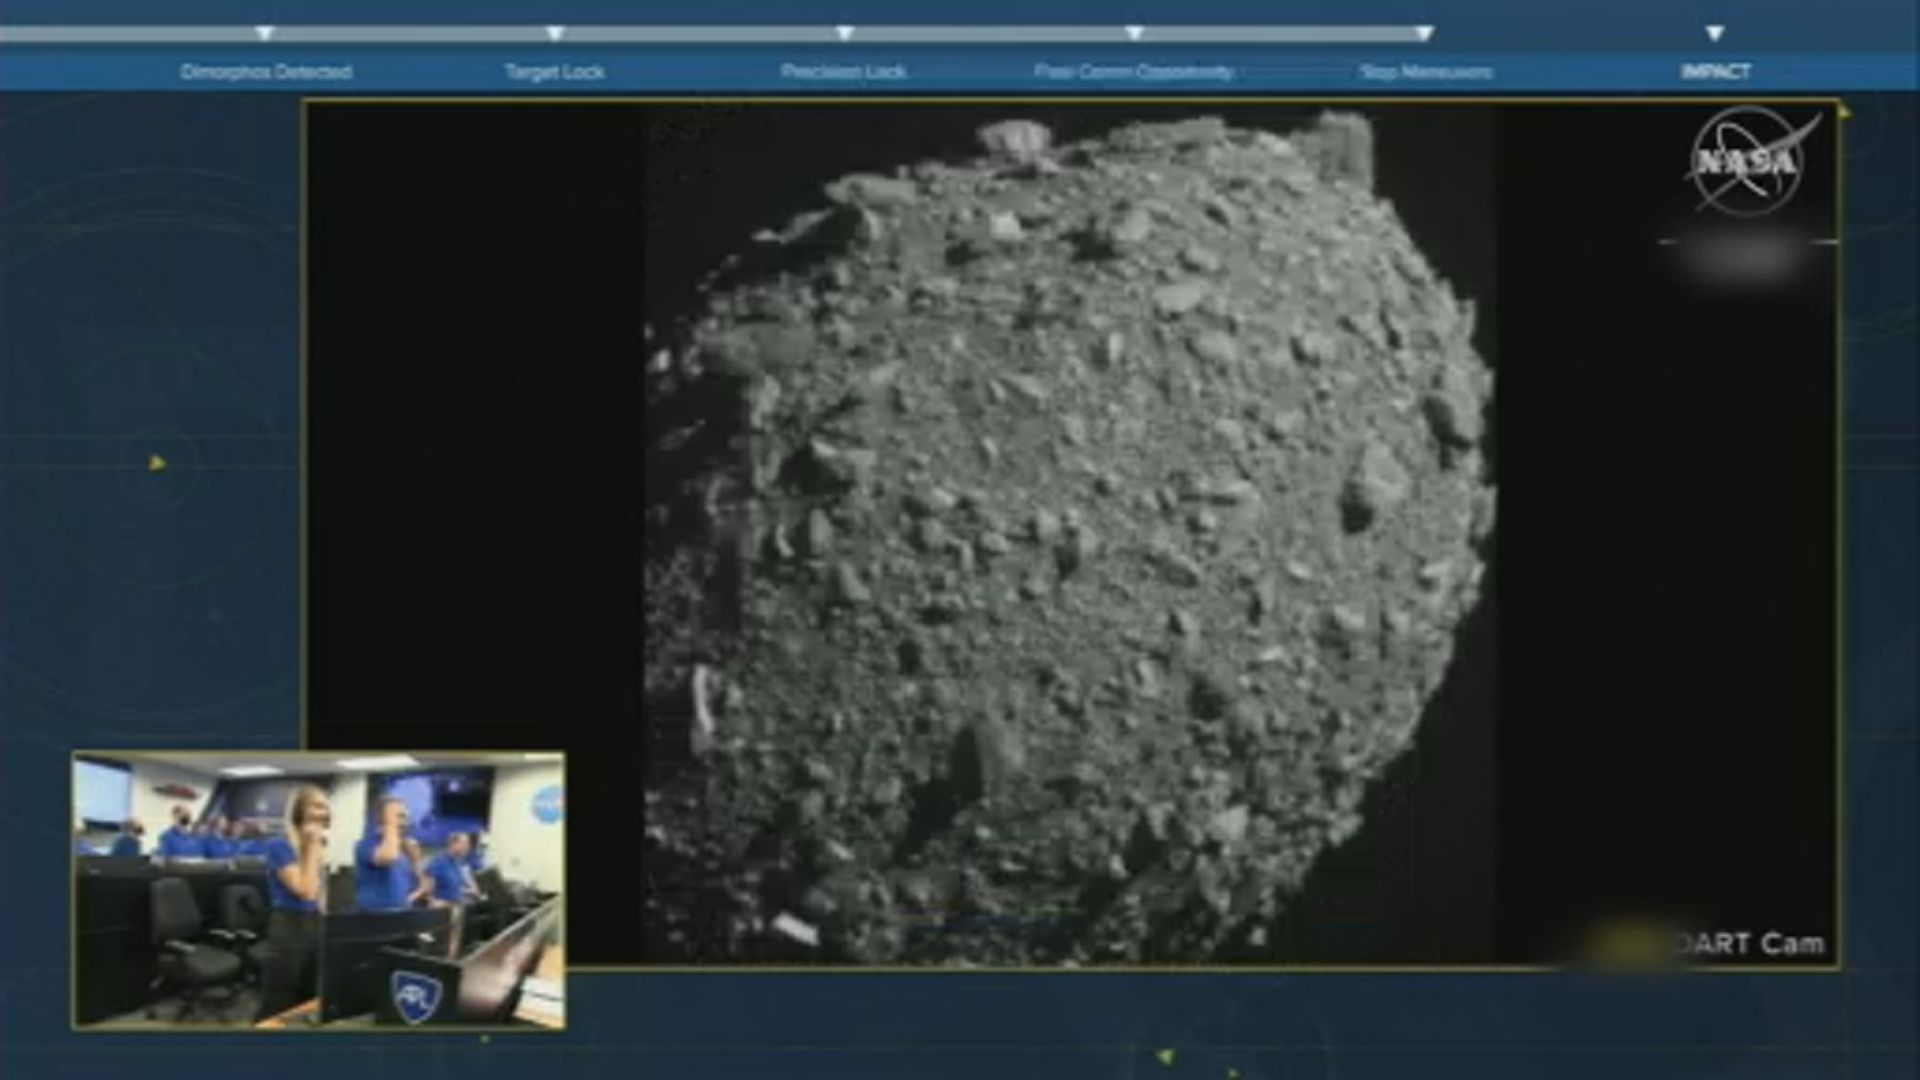Switch to the IMPACT stage label
This screenshot has height=1080, width=1920.
pos(1717,72)
